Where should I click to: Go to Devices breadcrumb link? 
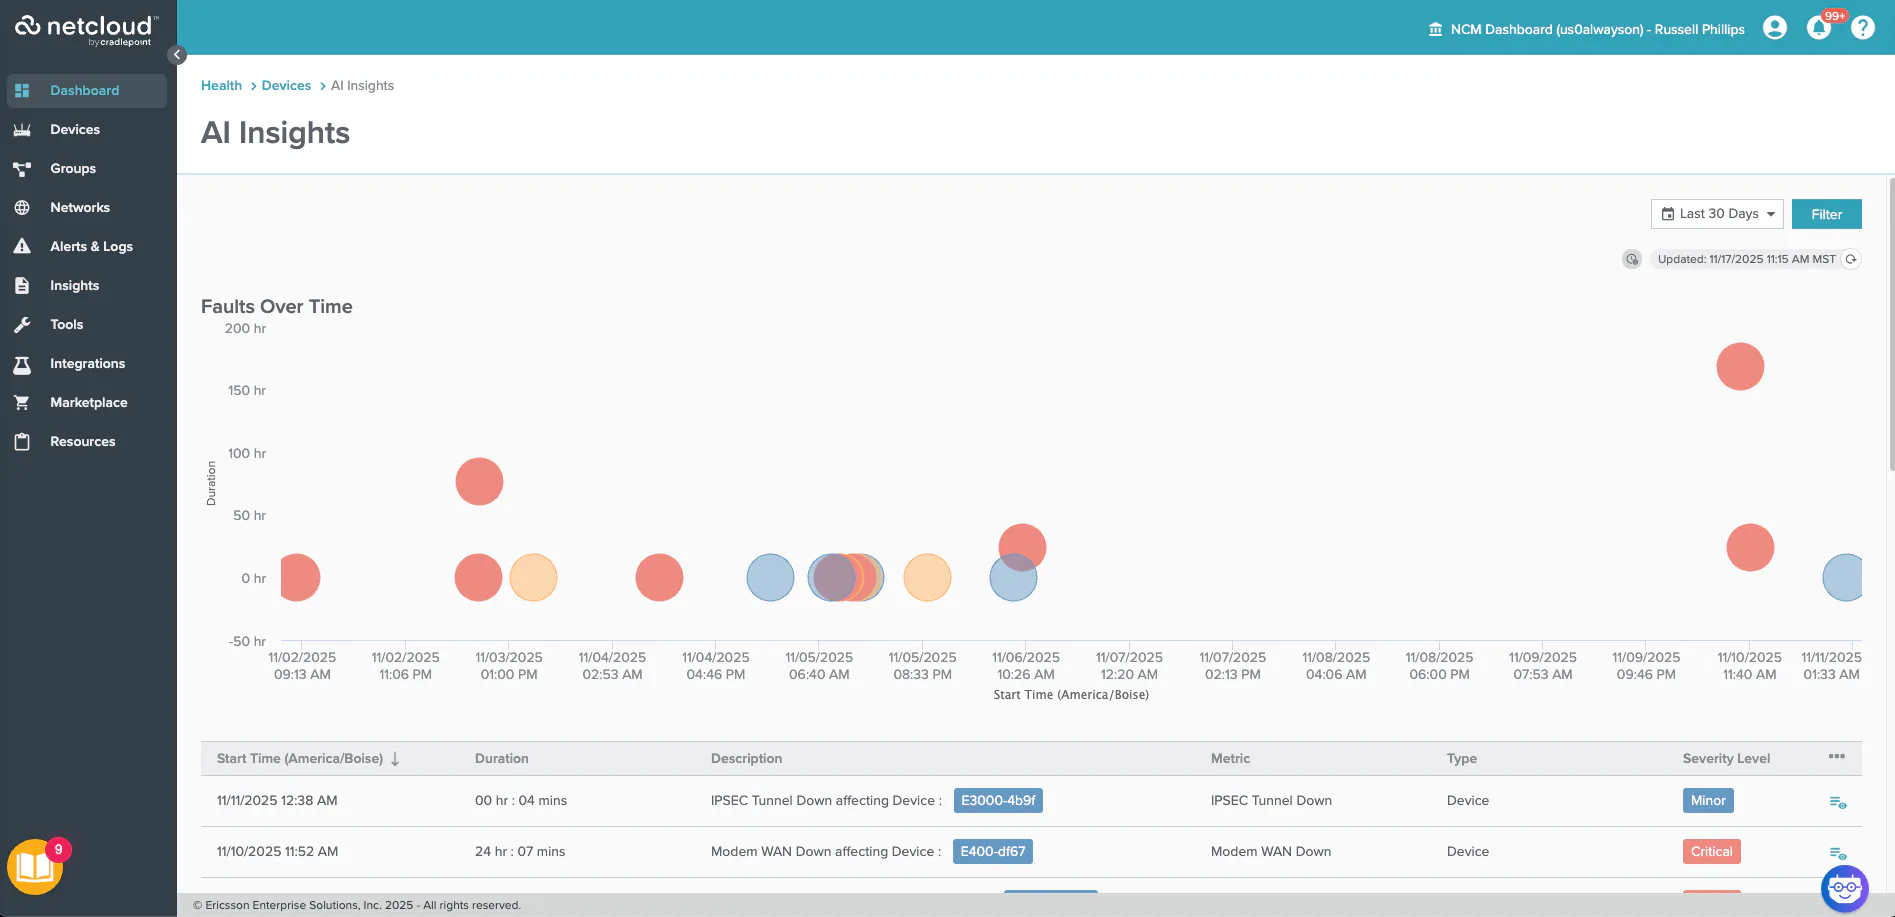click(x=286, y=85)
